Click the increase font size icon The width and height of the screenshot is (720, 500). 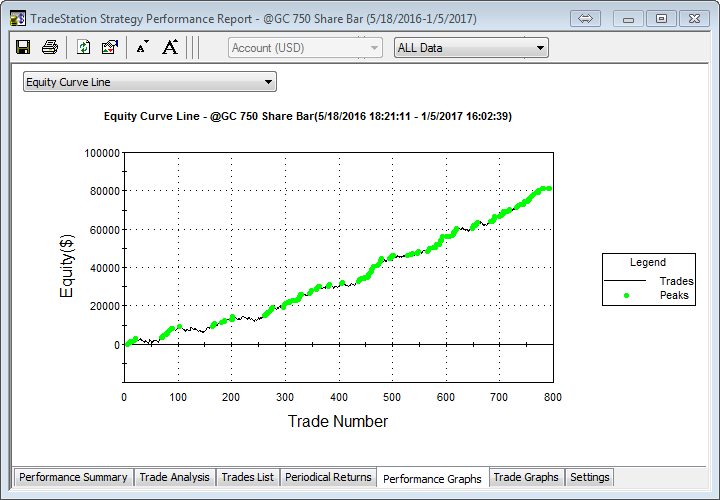170,47
